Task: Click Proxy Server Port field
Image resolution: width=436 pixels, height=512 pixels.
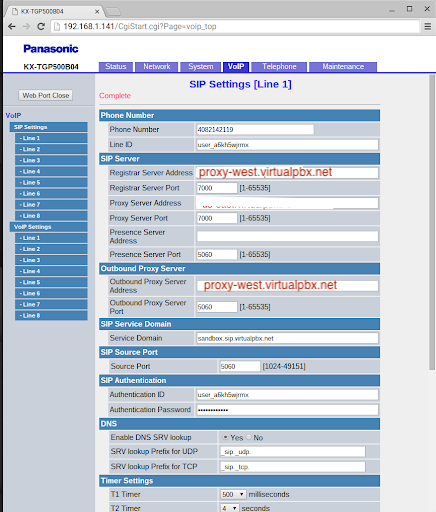Action: [x=217, y=218]
